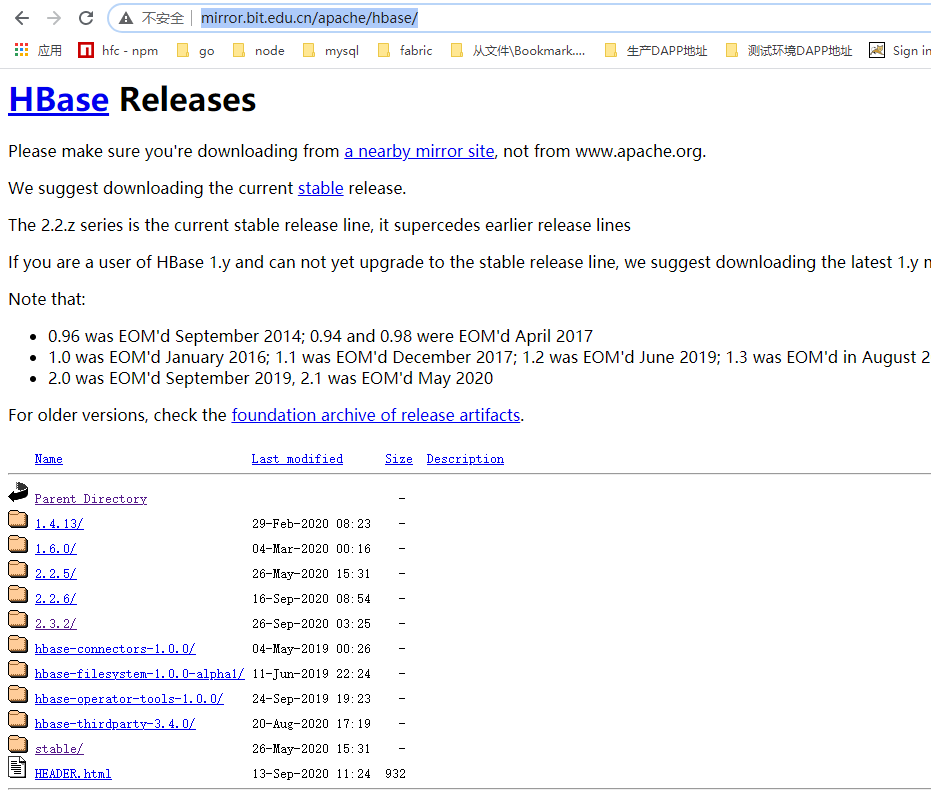This screenshot has height=796, width=931.
Task: Click the HBase heading link
Action: tap(59, 99)
